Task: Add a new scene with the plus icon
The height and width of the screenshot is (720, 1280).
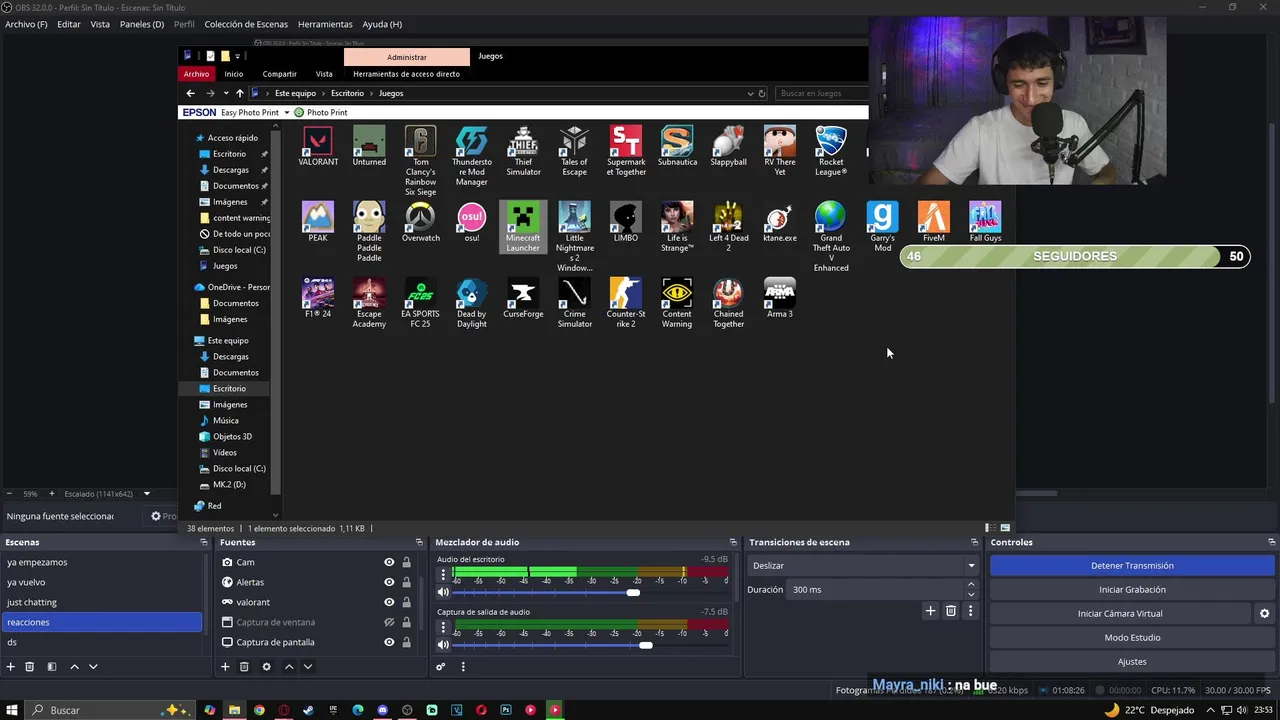Action: coord(11,667)
